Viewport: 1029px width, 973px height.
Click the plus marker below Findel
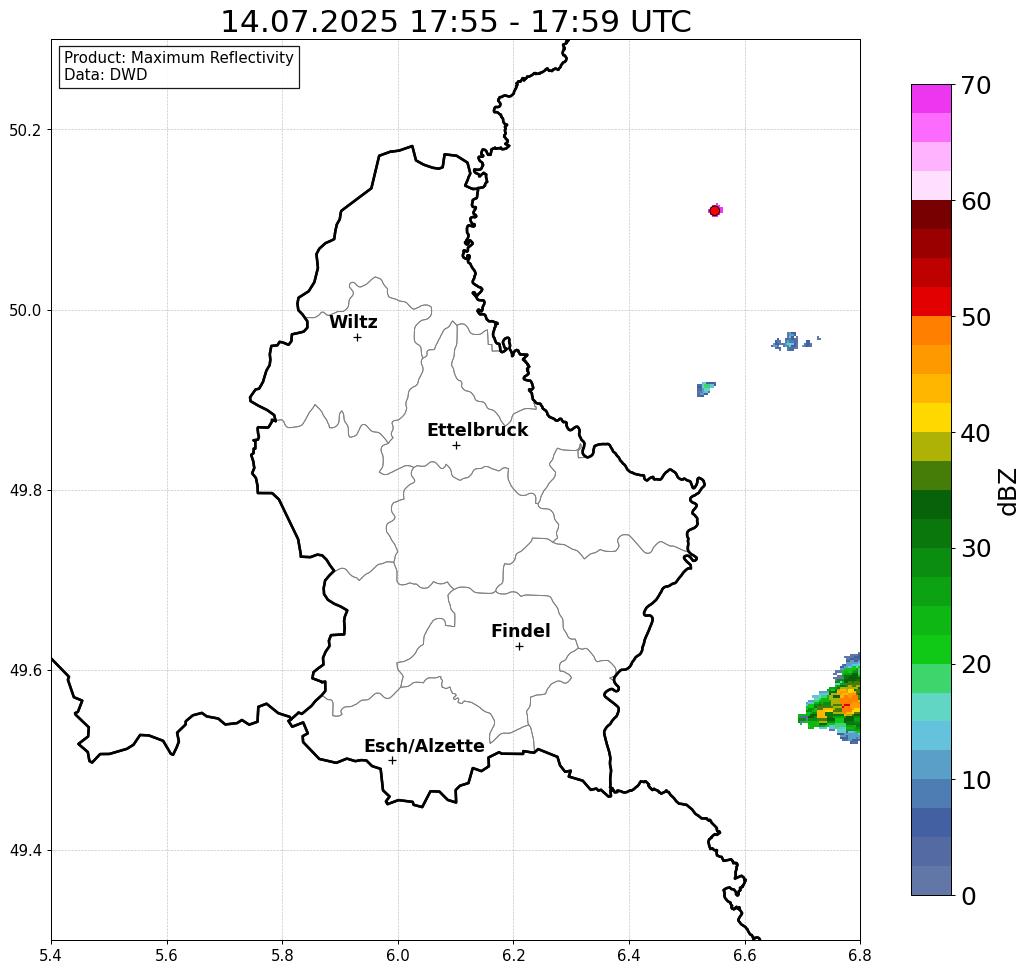(519, 647)
